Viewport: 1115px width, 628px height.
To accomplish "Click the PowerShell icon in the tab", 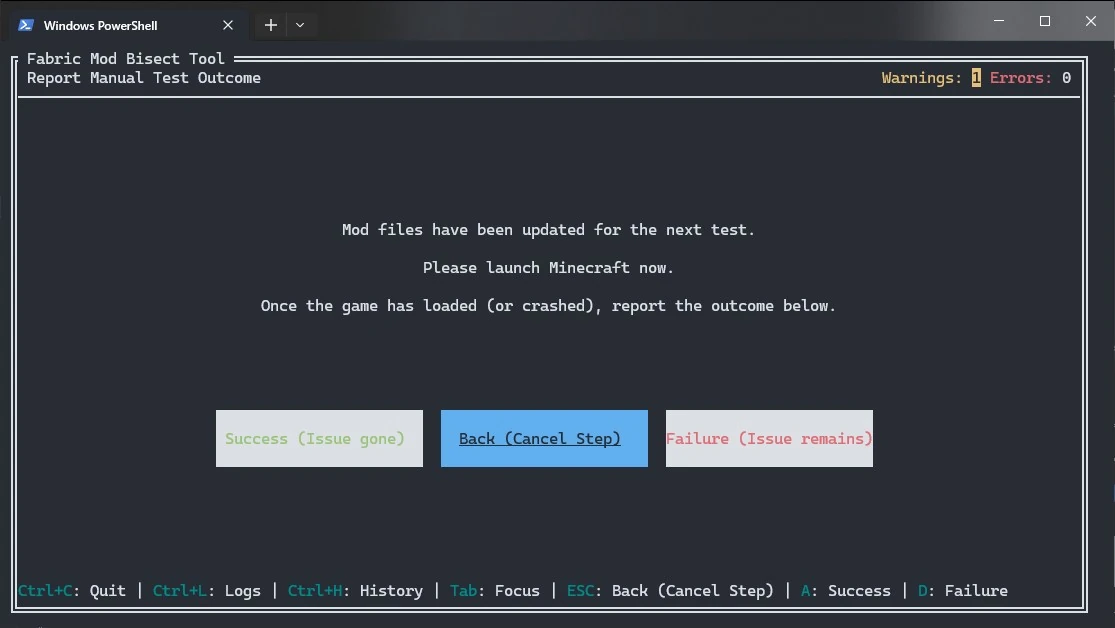I will click(26, 25).
